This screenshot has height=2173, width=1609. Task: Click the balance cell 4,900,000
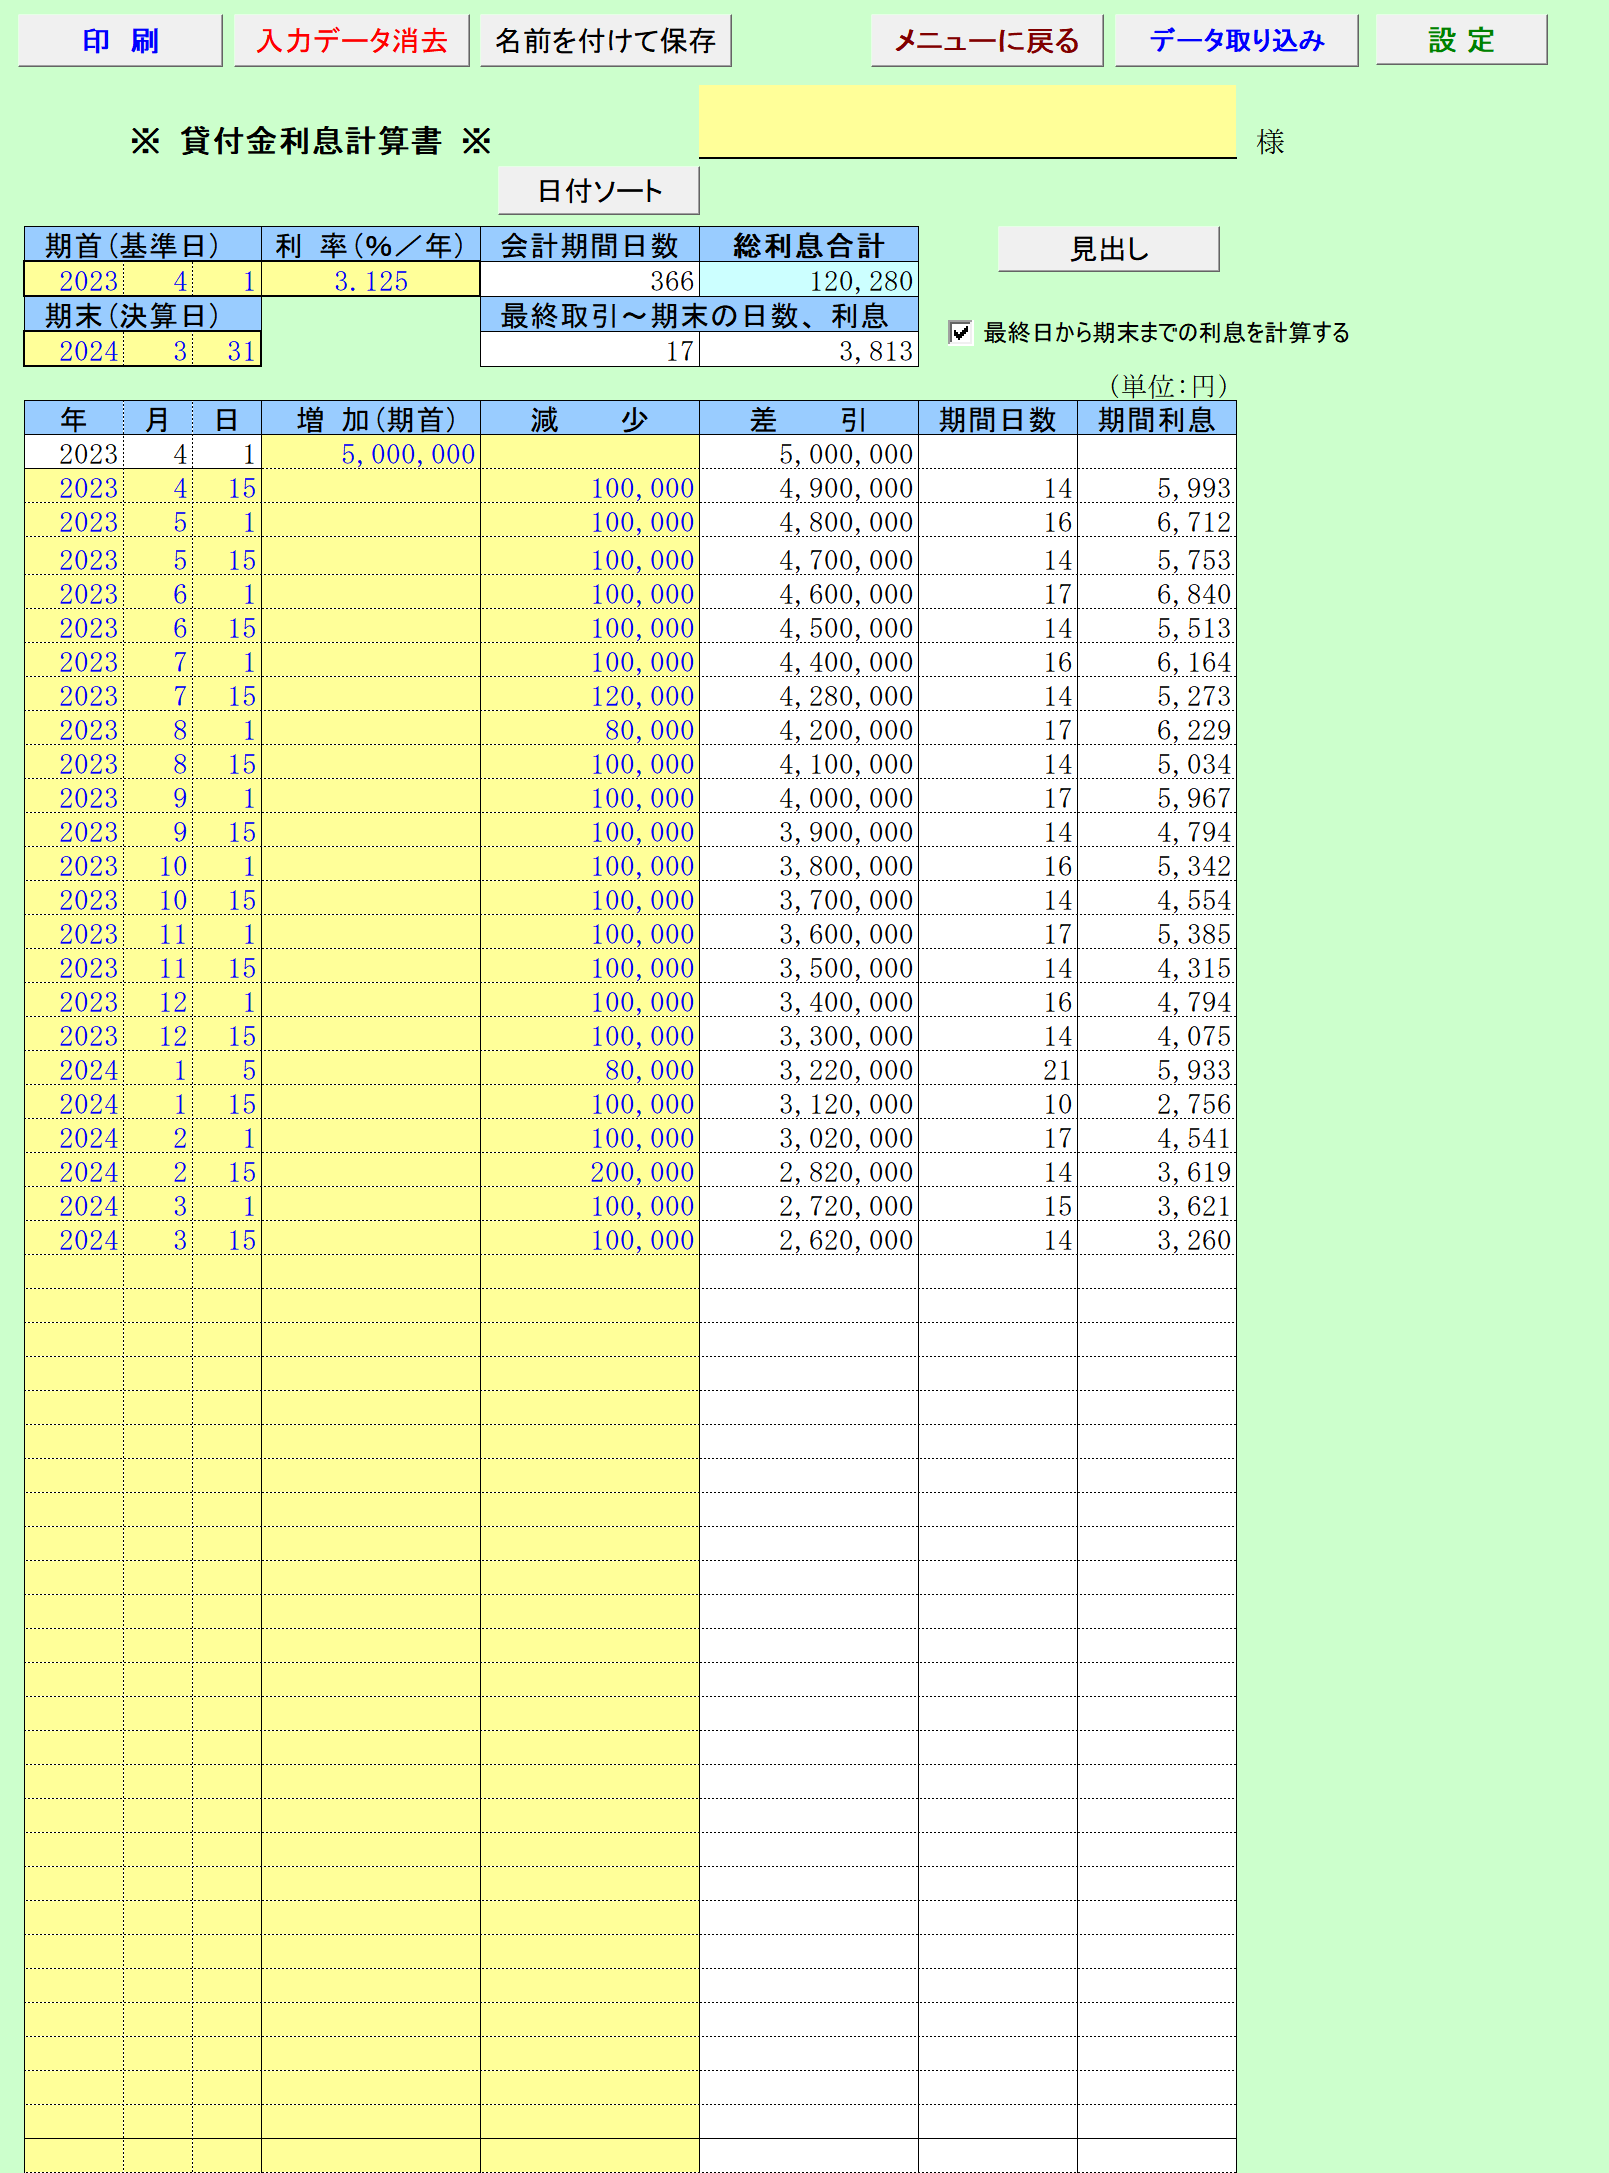(809, 488)
